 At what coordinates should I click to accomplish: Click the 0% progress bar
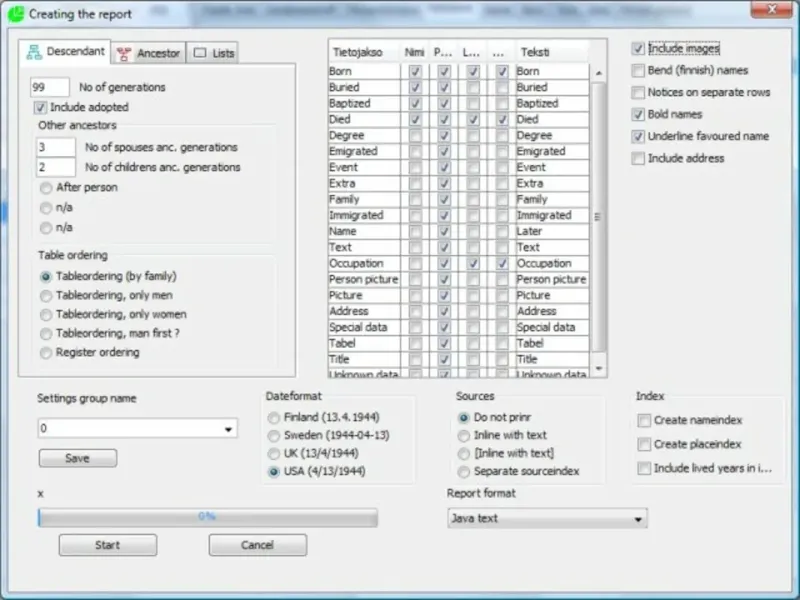tap(208, 517)
